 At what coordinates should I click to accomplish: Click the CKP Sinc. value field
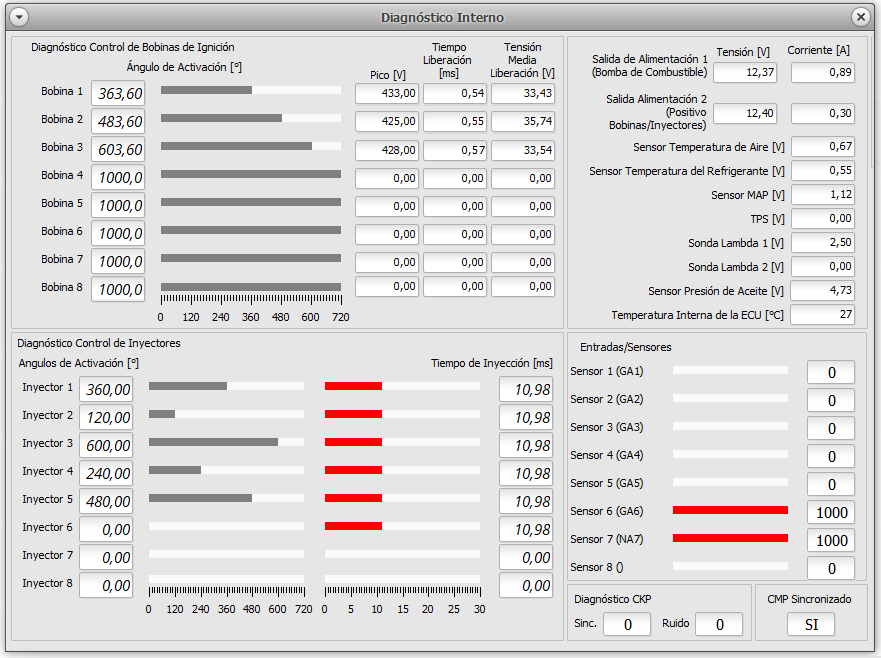[626, 625]
